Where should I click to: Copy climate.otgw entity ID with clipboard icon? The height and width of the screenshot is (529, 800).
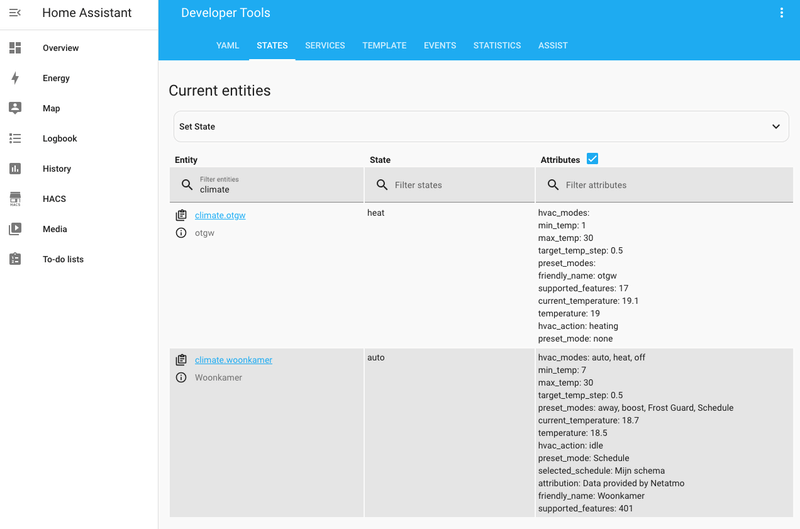coord(181,215)
